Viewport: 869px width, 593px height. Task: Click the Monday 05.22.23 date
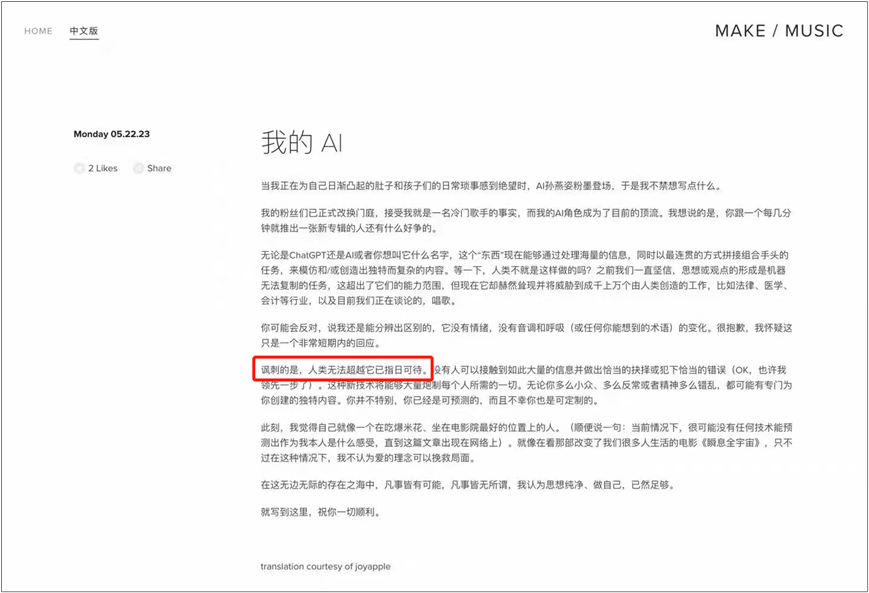(x=111, y=134)
